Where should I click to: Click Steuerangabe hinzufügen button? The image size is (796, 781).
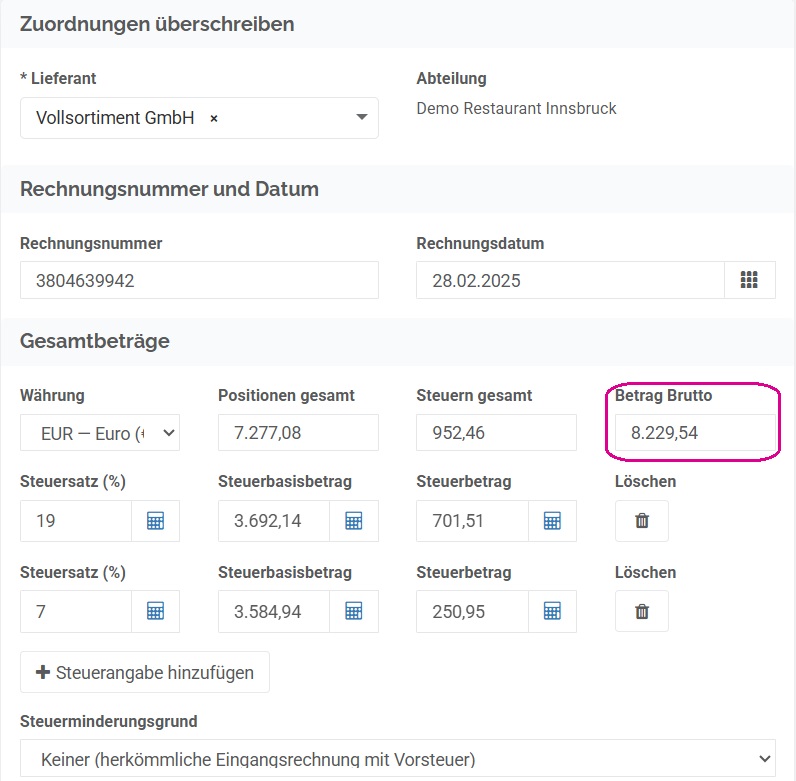click(145, 672)
